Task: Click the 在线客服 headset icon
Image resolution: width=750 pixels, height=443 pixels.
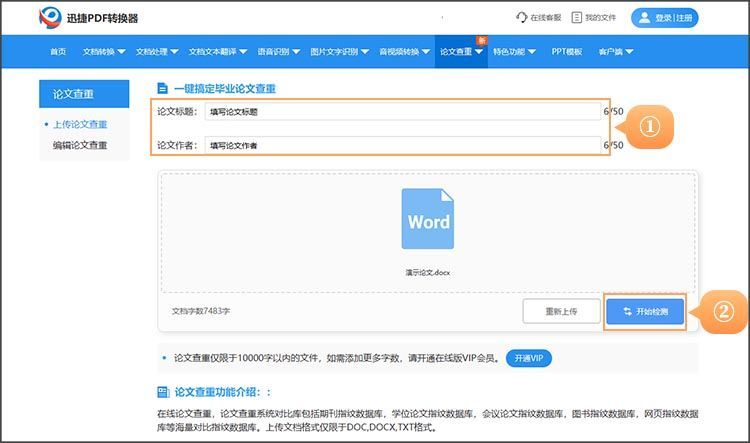Action: 521,18
